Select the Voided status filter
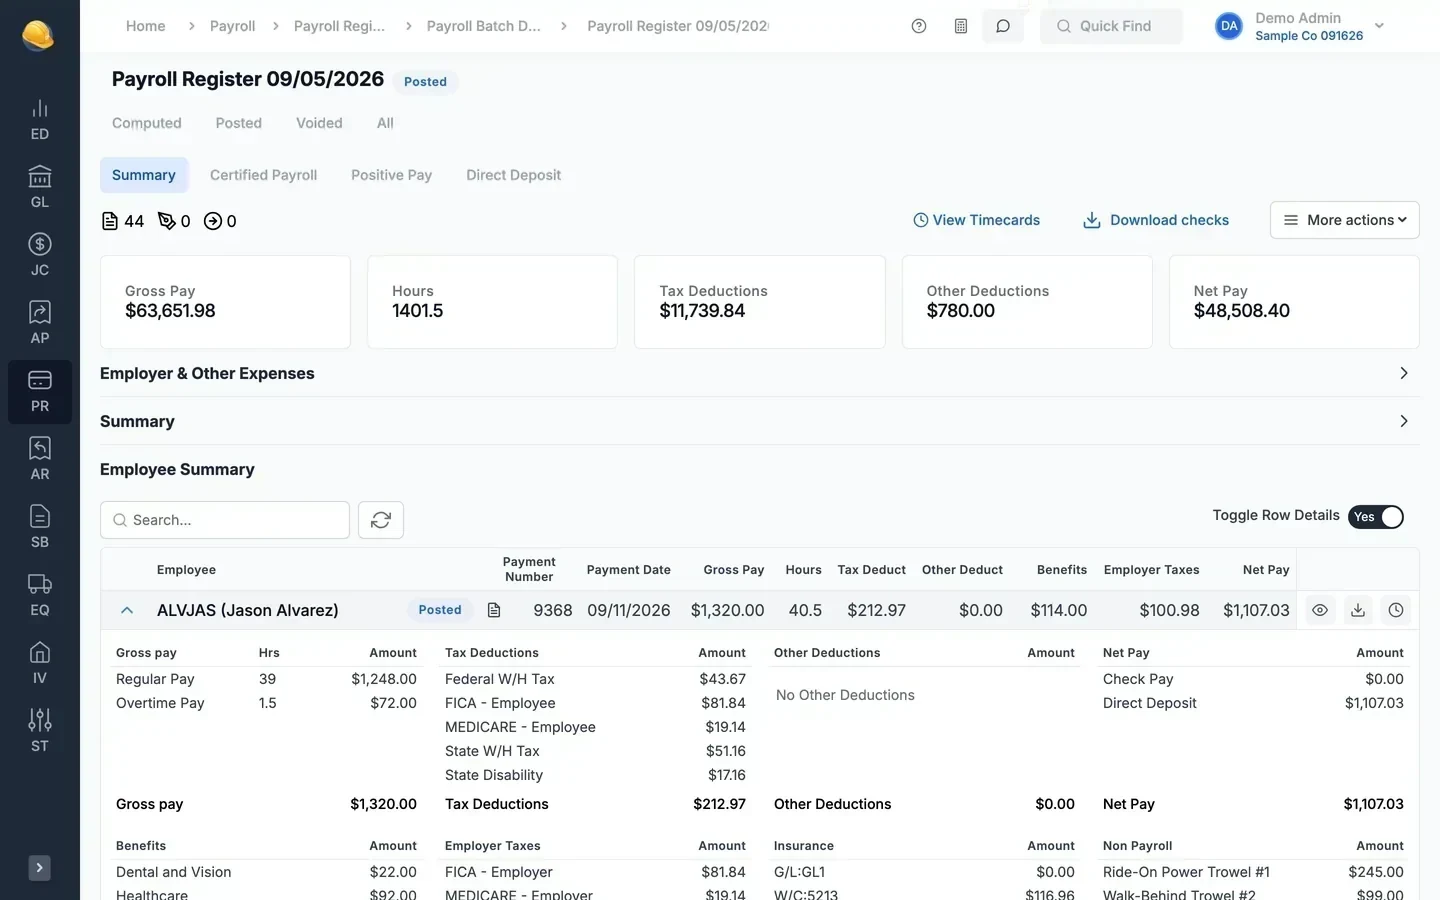The height and width of the screenshot is (900, 1440). pos(319,123)
